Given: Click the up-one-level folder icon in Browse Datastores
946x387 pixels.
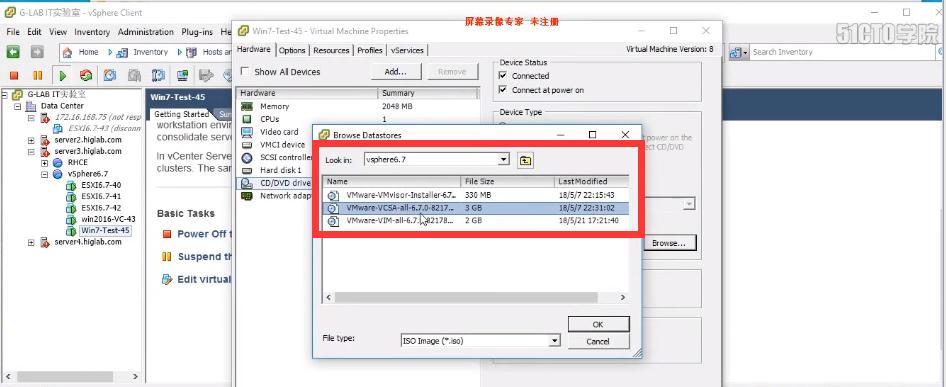Looking at the screenshot, I should point(525,160).
